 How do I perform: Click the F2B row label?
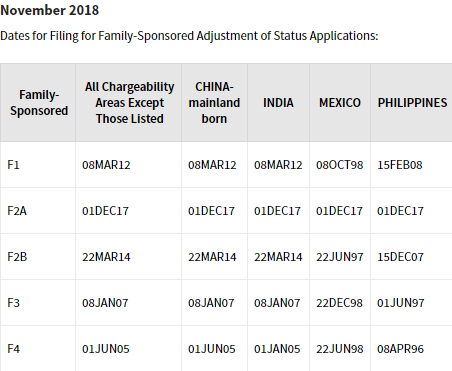pyautogui.click(x=17, y=257)
